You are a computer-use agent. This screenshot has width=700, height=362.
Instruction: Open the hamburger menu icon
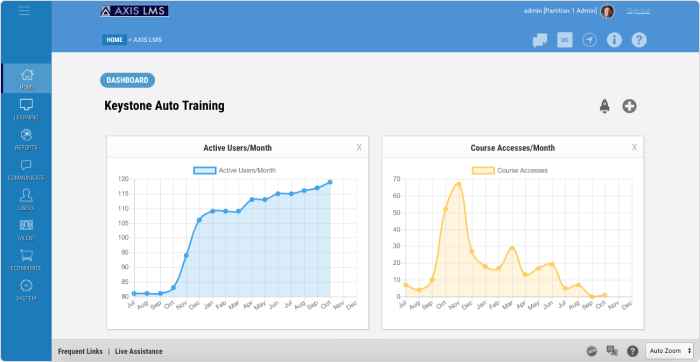coord(25,11)
